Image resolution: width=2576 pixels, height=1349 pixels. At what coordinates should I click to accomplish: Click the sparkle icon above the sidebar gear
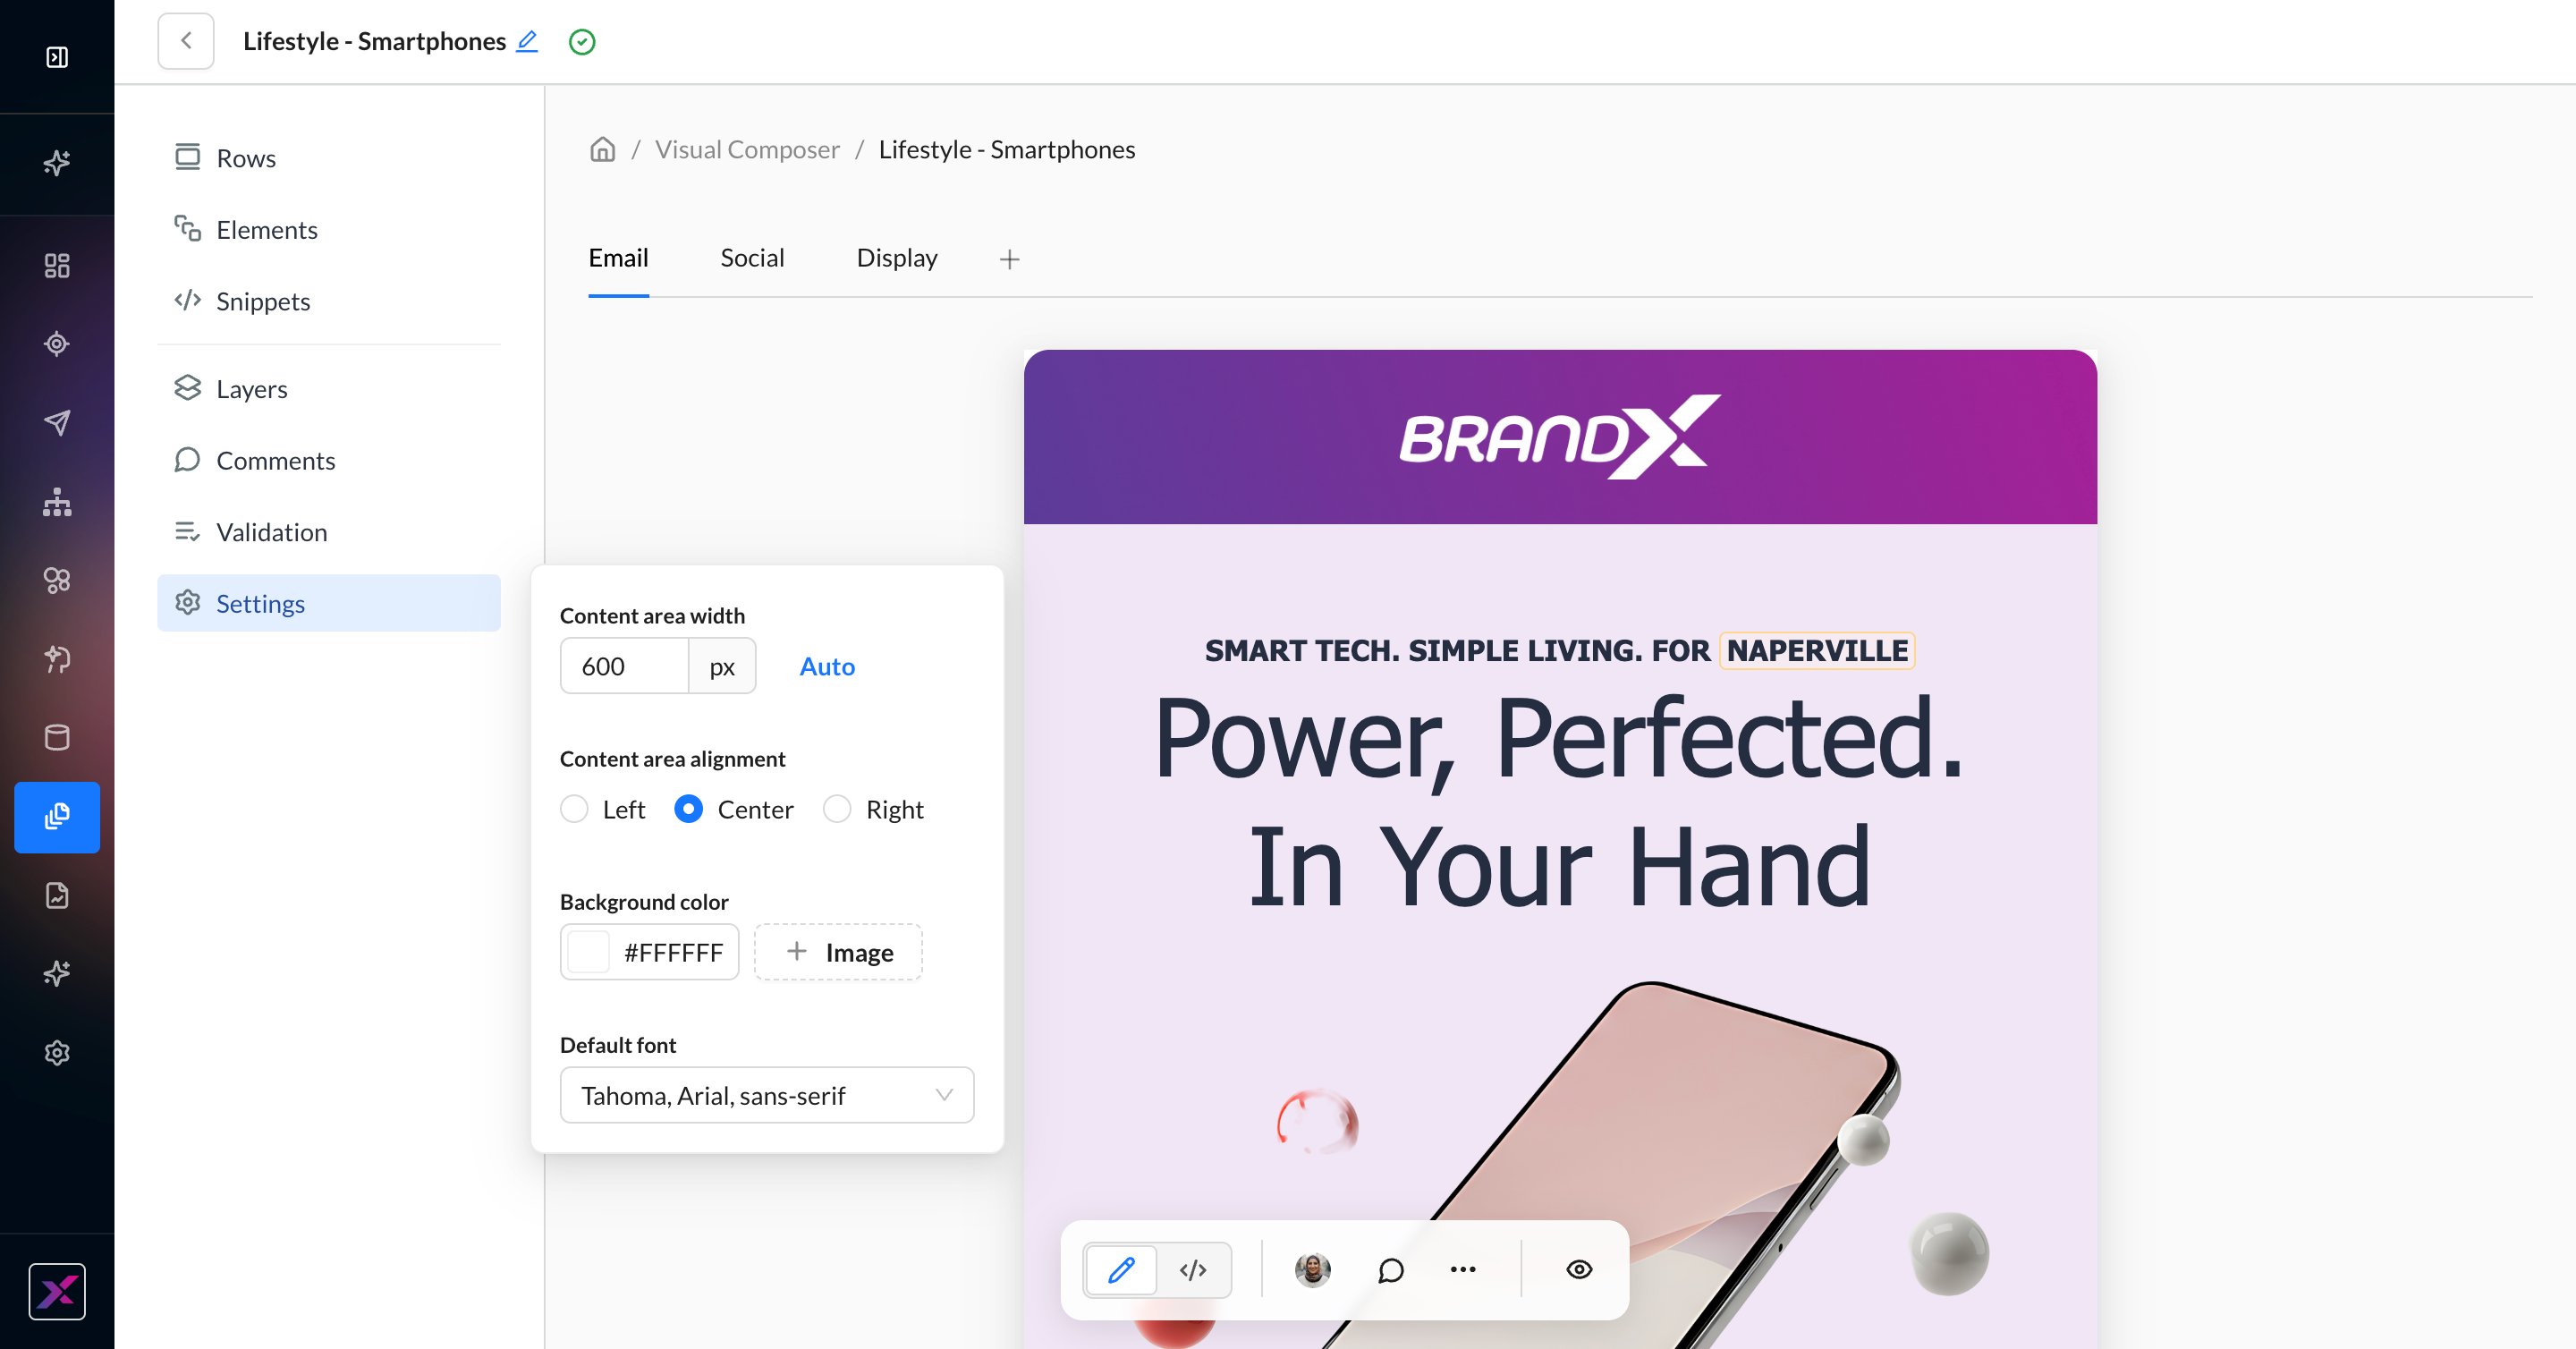[x=57, y=973]
